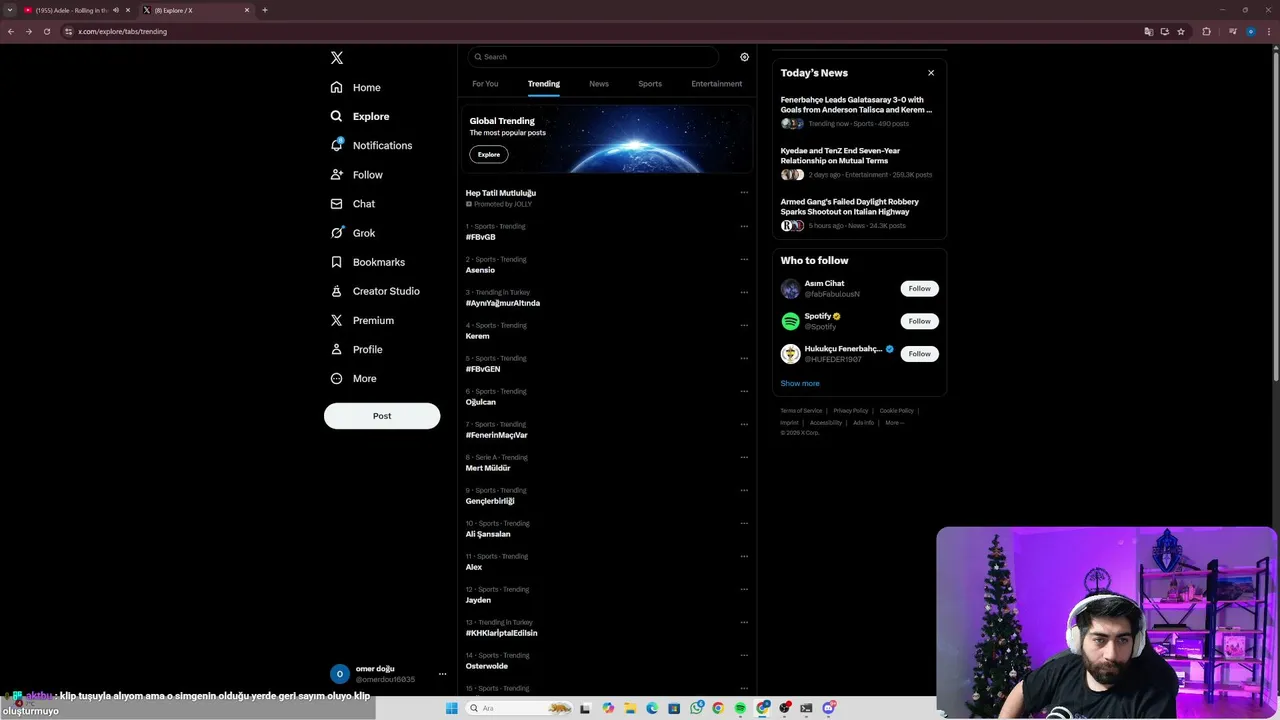Image resolution: width=1280 pixels, height=720 pixels.
Task: Open Notifications from the sidebar
Action: click(x=371, y=145)
